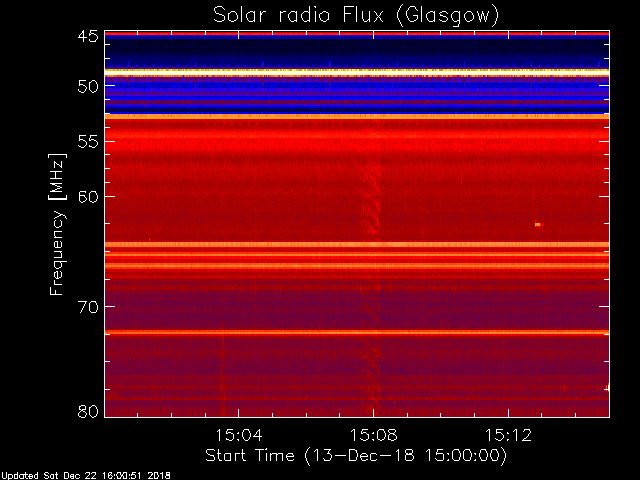
Task: Click the 70 frequency tick label
Action: tap(88, 307)
